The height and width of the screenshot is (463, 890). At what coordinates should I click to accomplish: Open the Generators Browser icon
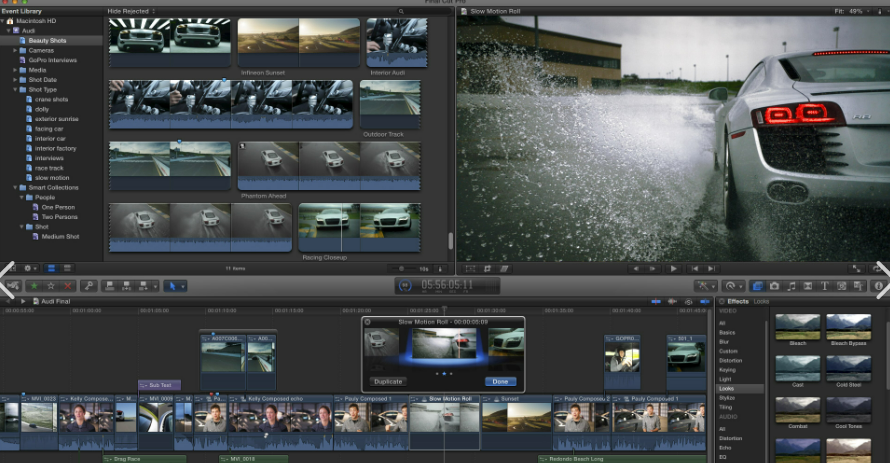click(842, 286)
